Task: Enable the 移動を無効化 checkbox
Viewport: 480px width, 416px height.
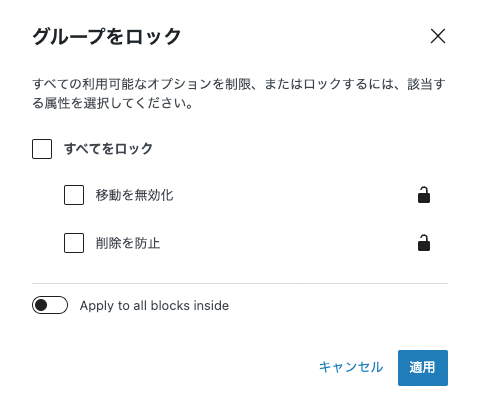Action: click(x=74, y=195)
